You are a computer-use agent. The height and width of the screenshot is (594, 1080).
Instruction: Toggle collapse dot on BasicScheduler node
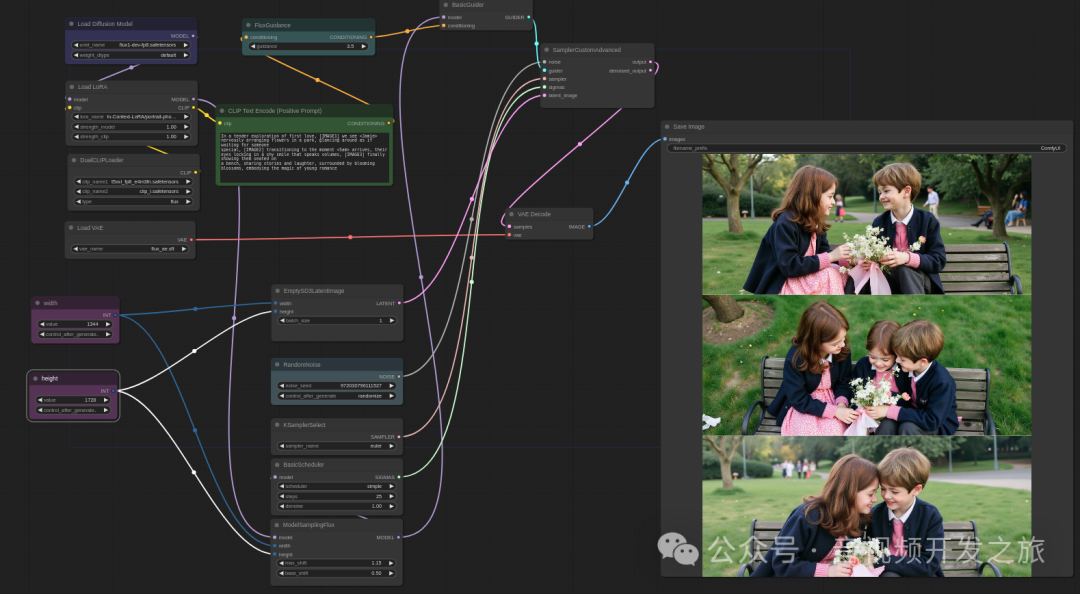click(278, 464)
